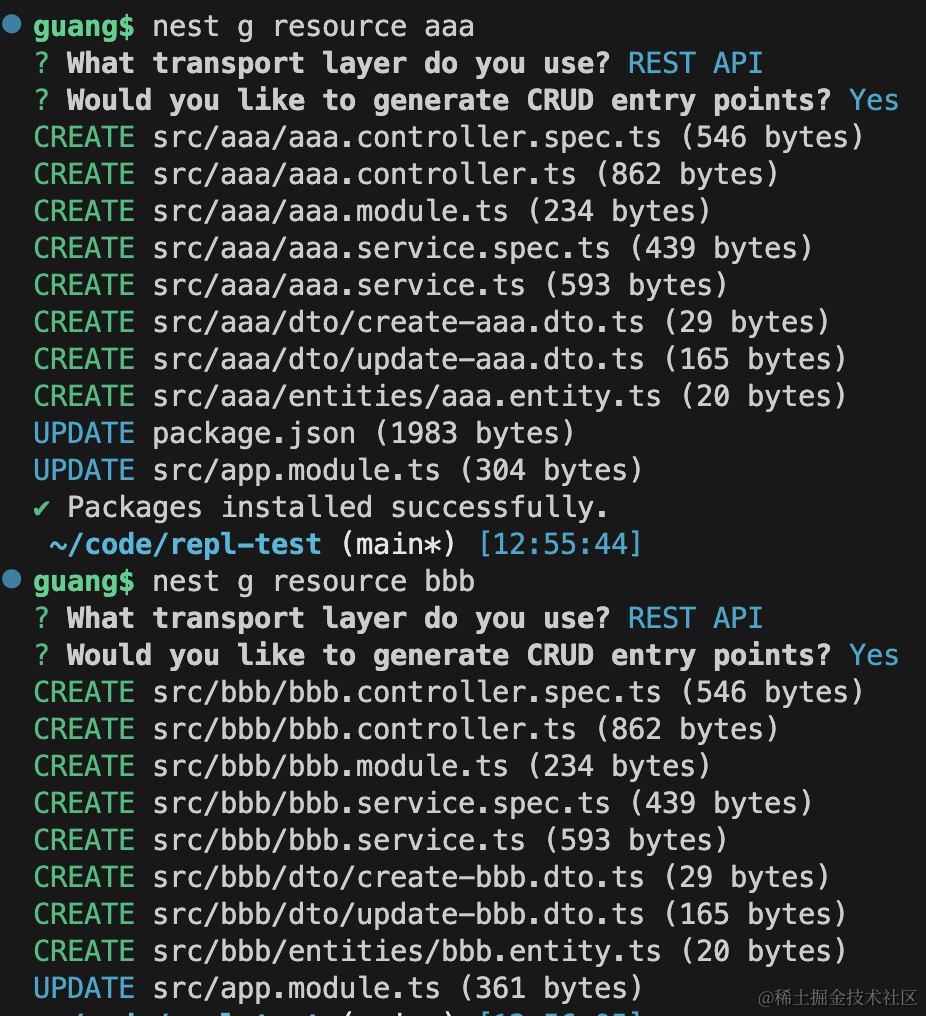
Task: Open the src/aaa/aaa.controller.ts file link
Action: 364,174
